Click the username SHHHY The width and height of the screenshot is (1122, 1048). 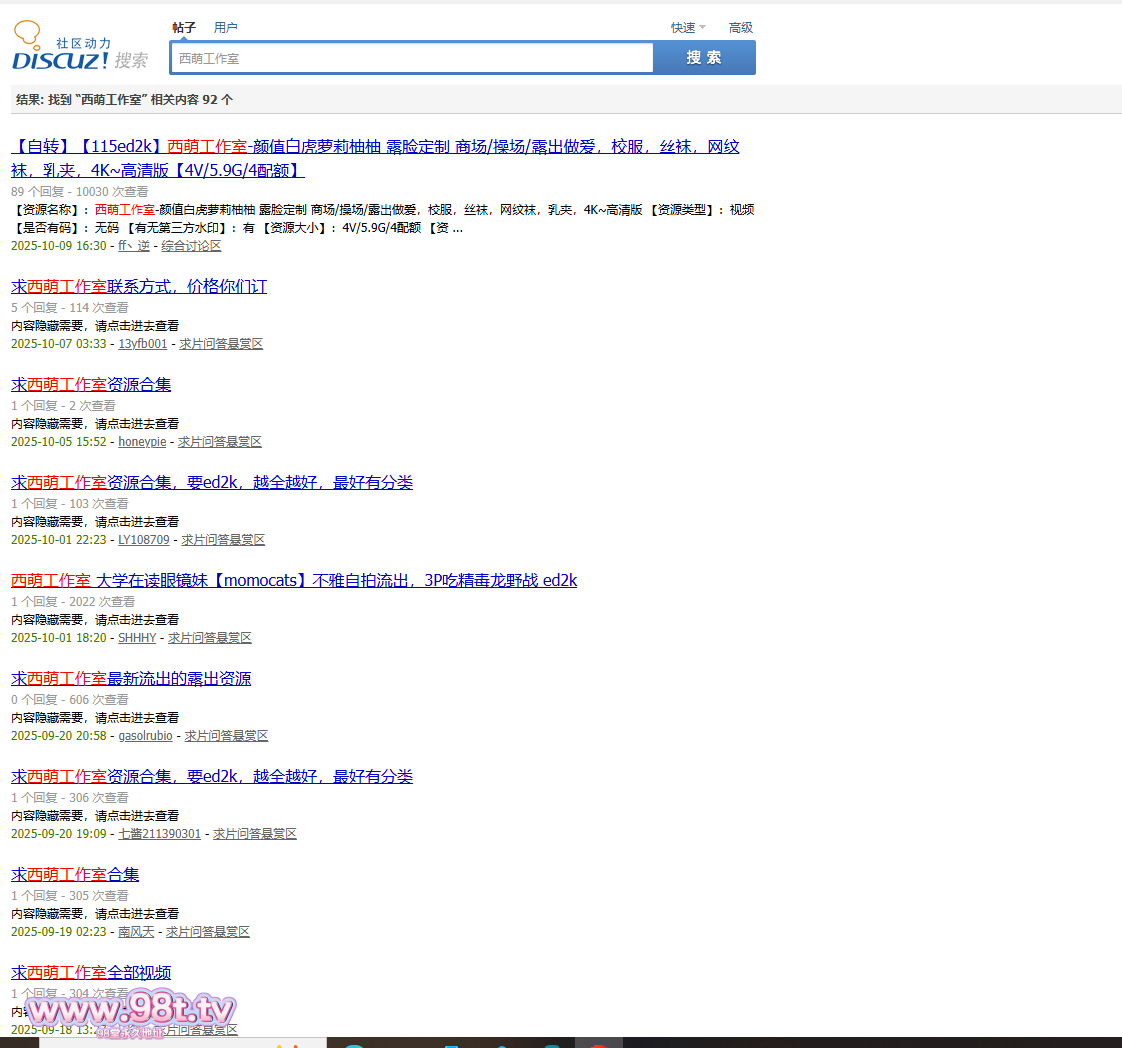point(137,638)
